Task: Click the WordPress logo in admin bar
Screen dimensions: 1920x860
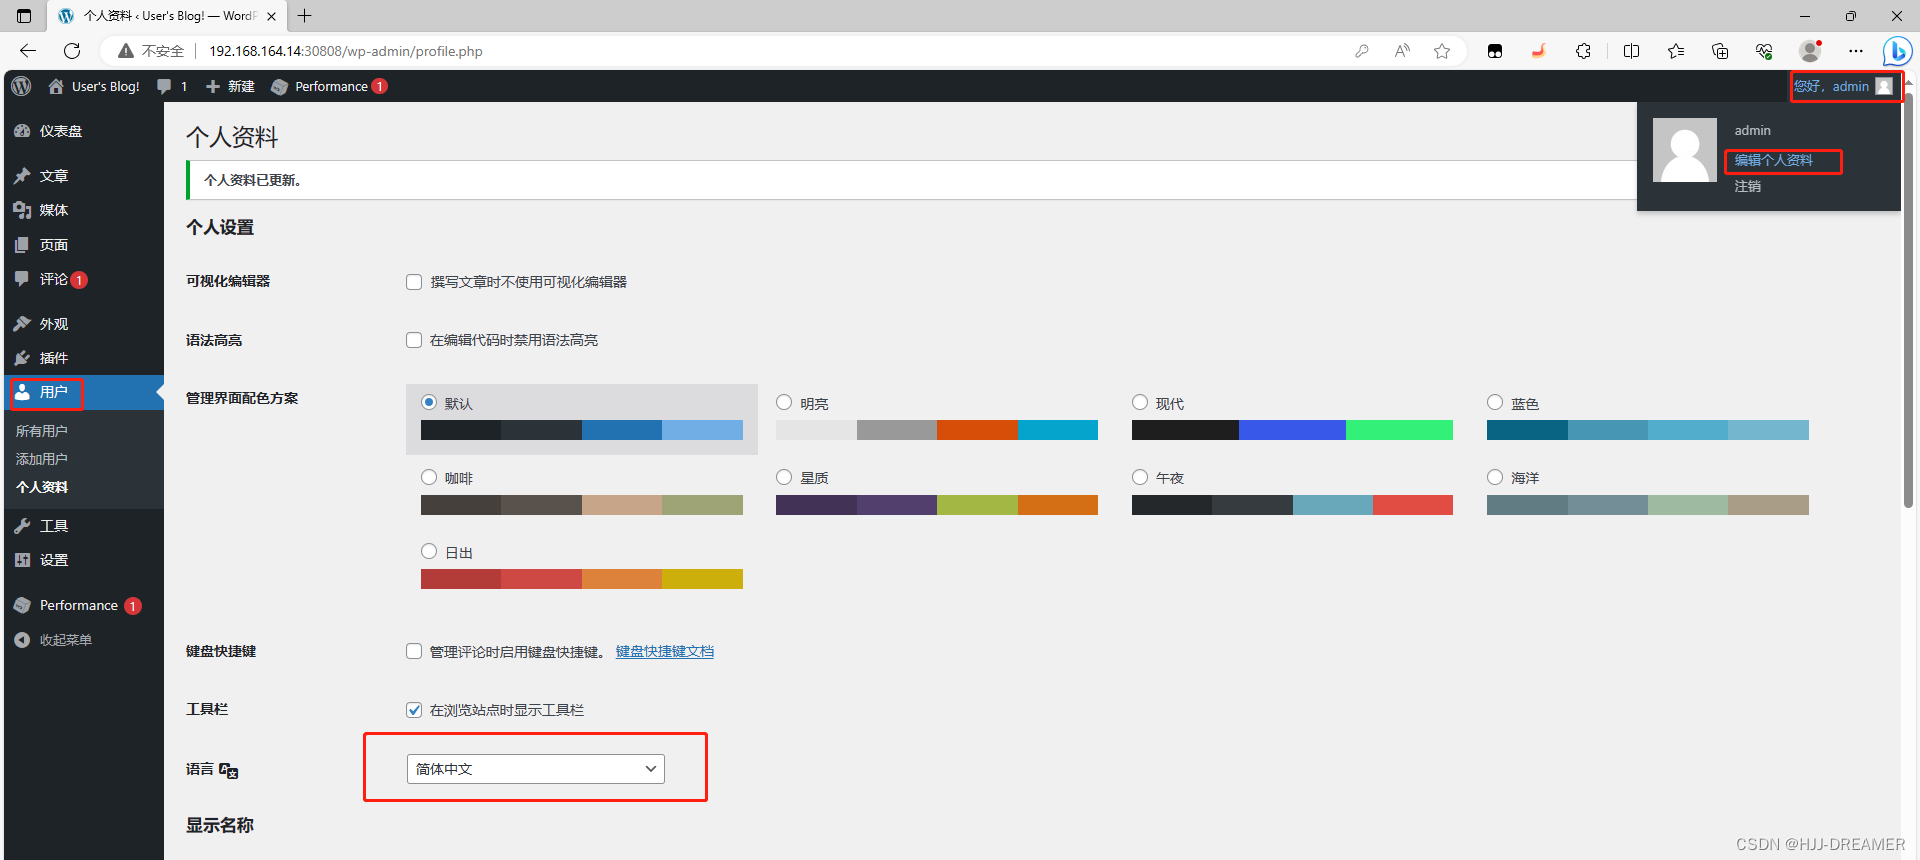Action: (21, 86)
